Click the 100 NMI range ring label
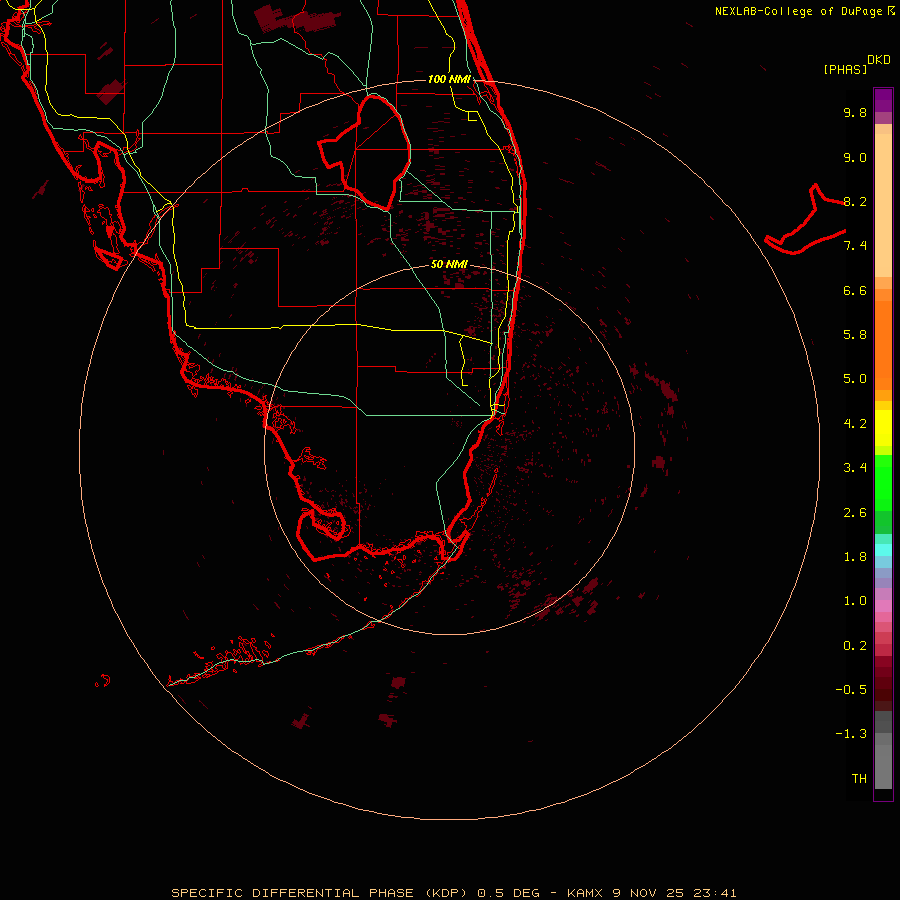This screenshot has height=900, width=900. coord(449,79)
